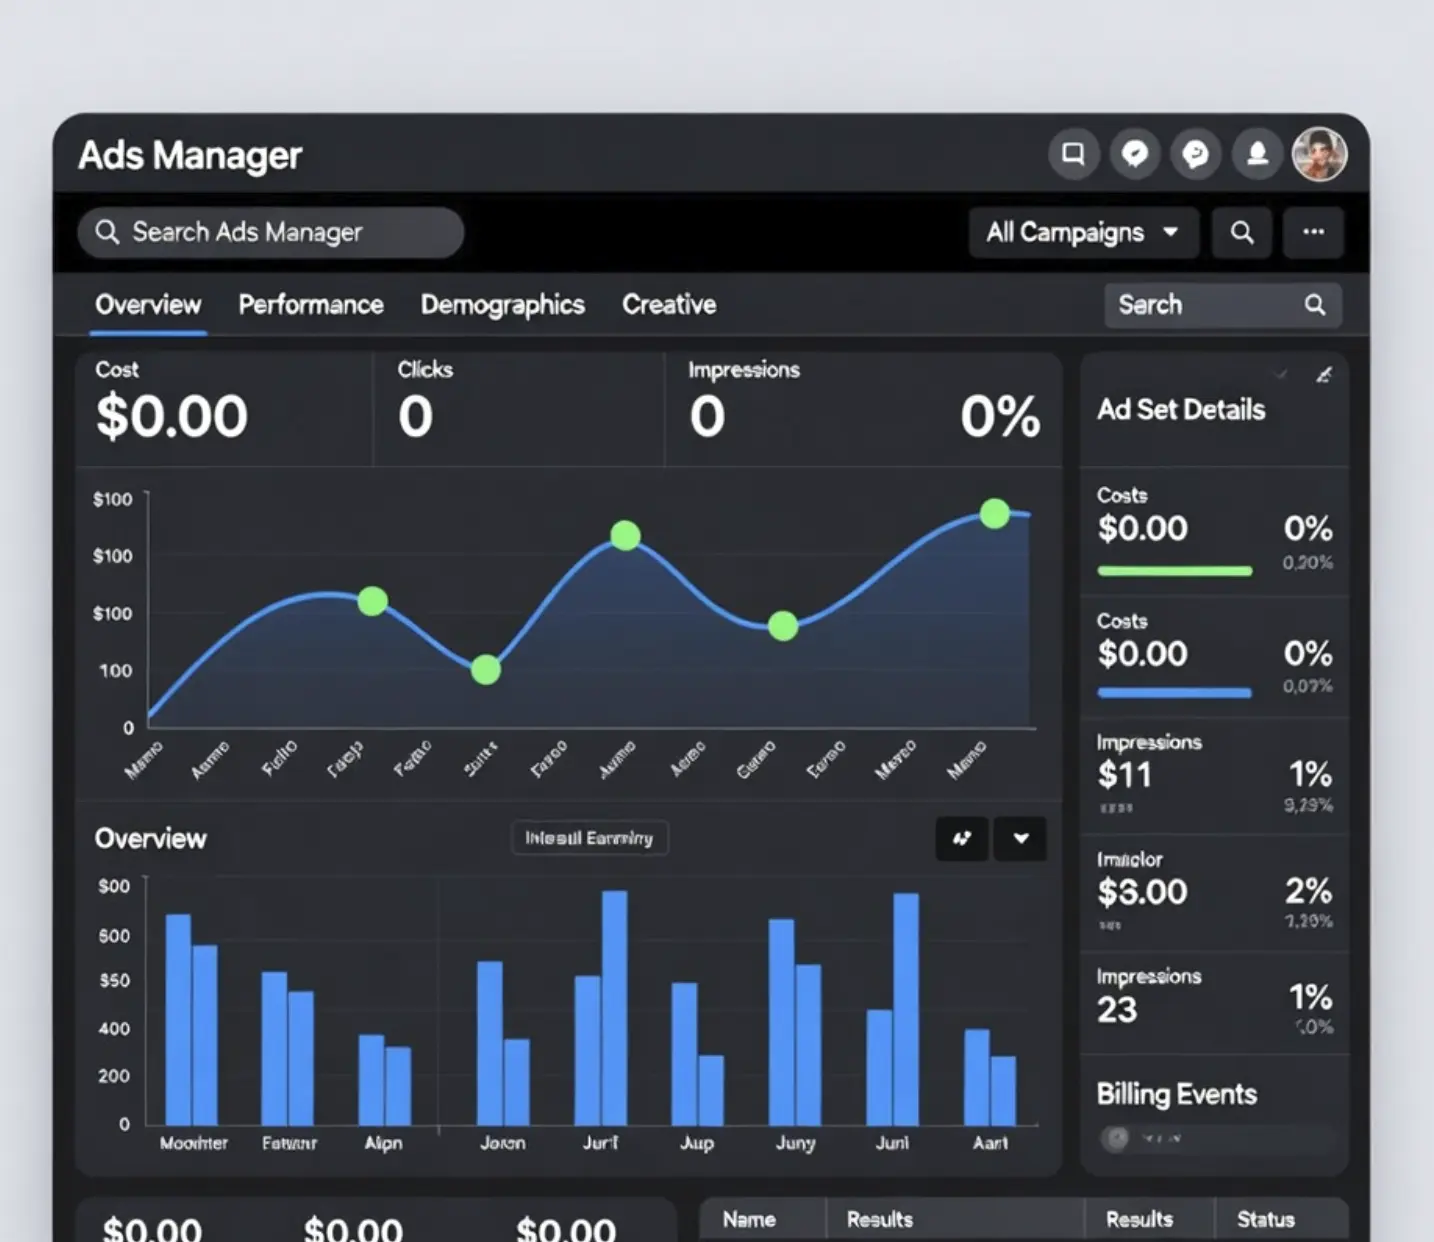Focus the Search Ads Manager field

[x=271, y=232]
